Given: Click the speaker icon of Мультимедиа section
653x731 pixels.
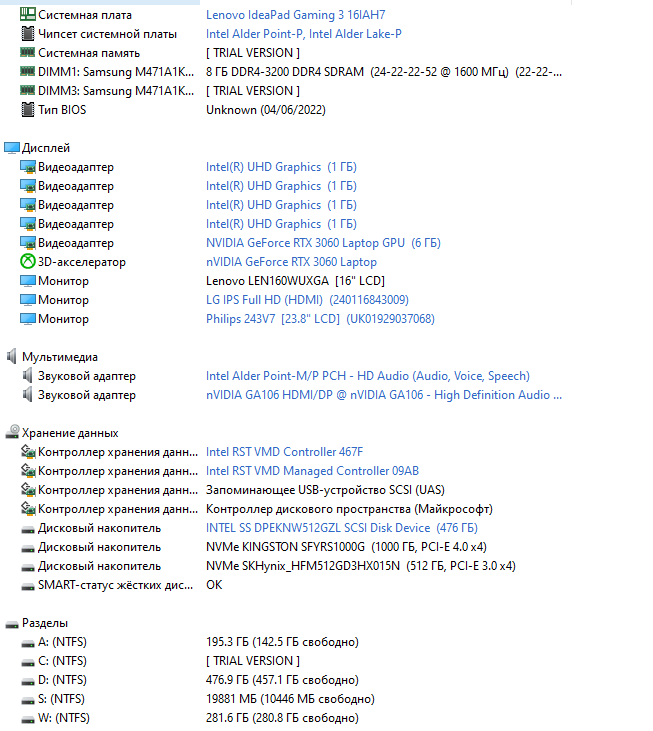Looking at the screenshot, I should (12, 357).
